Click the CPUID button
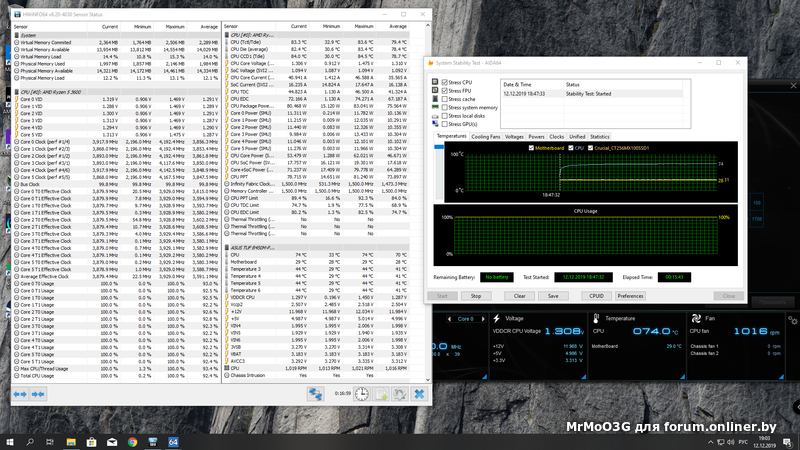Screen dimensions: 800x450 tap(596, 296)
